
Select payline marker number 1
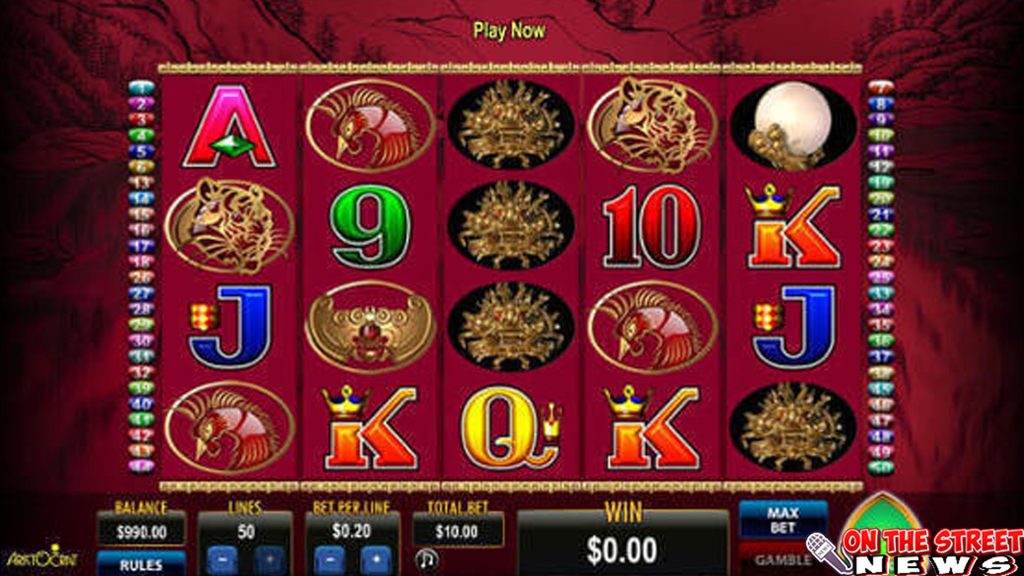click(141, 88)
